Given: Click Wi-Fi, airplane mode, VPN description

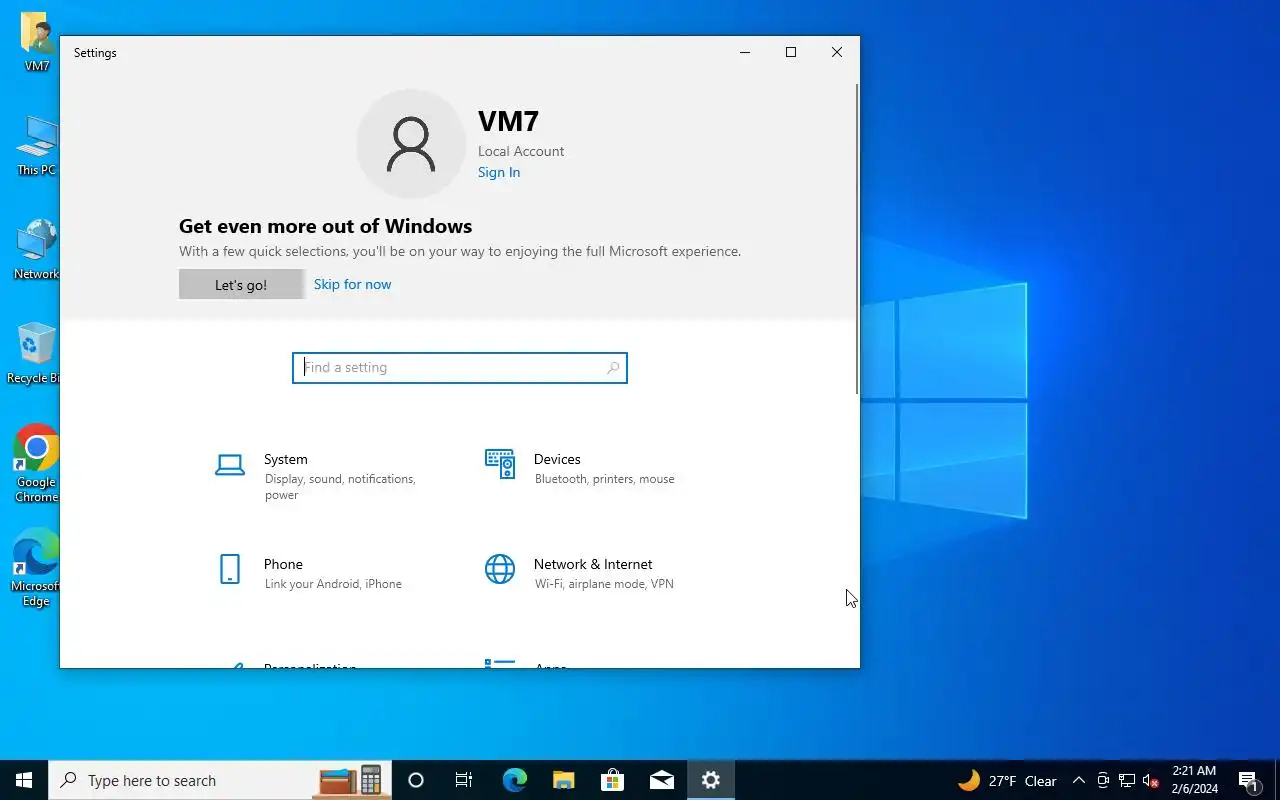Looking at the screenshot, I should coord(604,584).
